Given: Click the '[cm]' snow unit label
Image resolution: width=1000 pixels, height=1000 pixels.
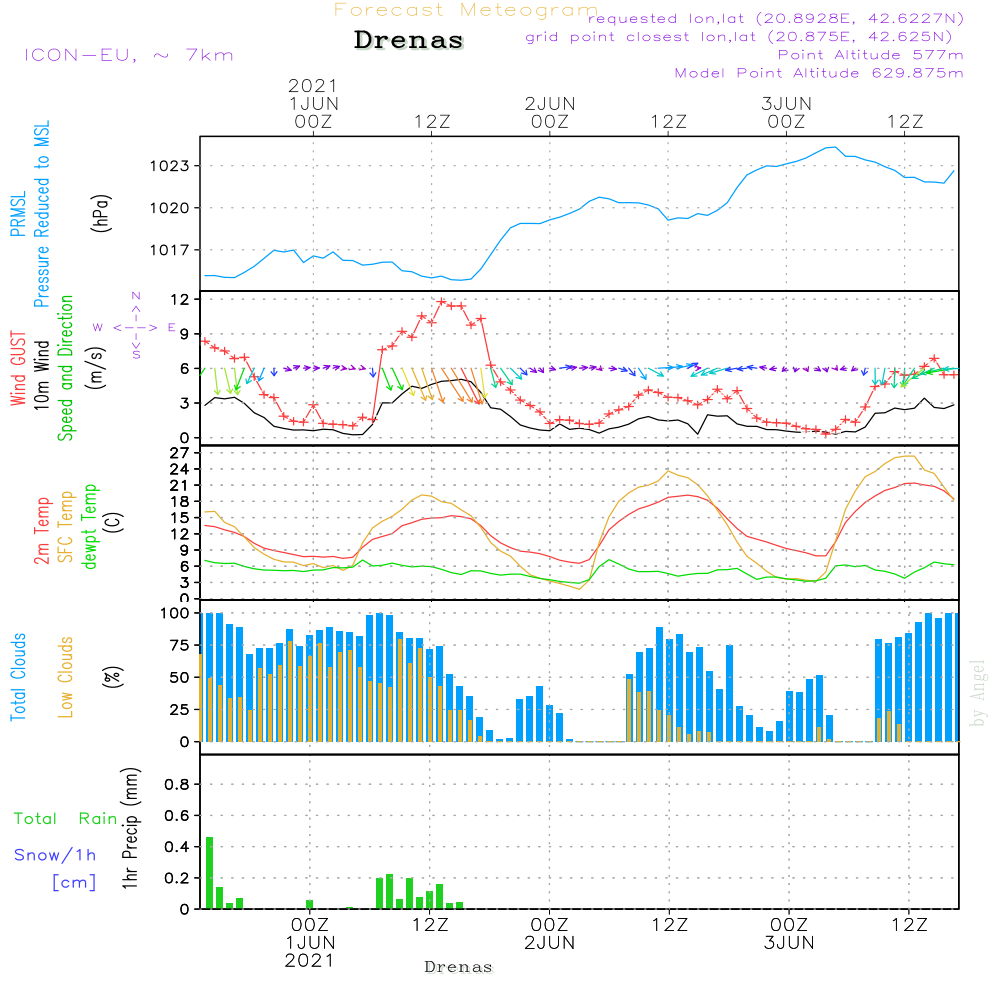Looking at the screenshot, I should point(74,882).
